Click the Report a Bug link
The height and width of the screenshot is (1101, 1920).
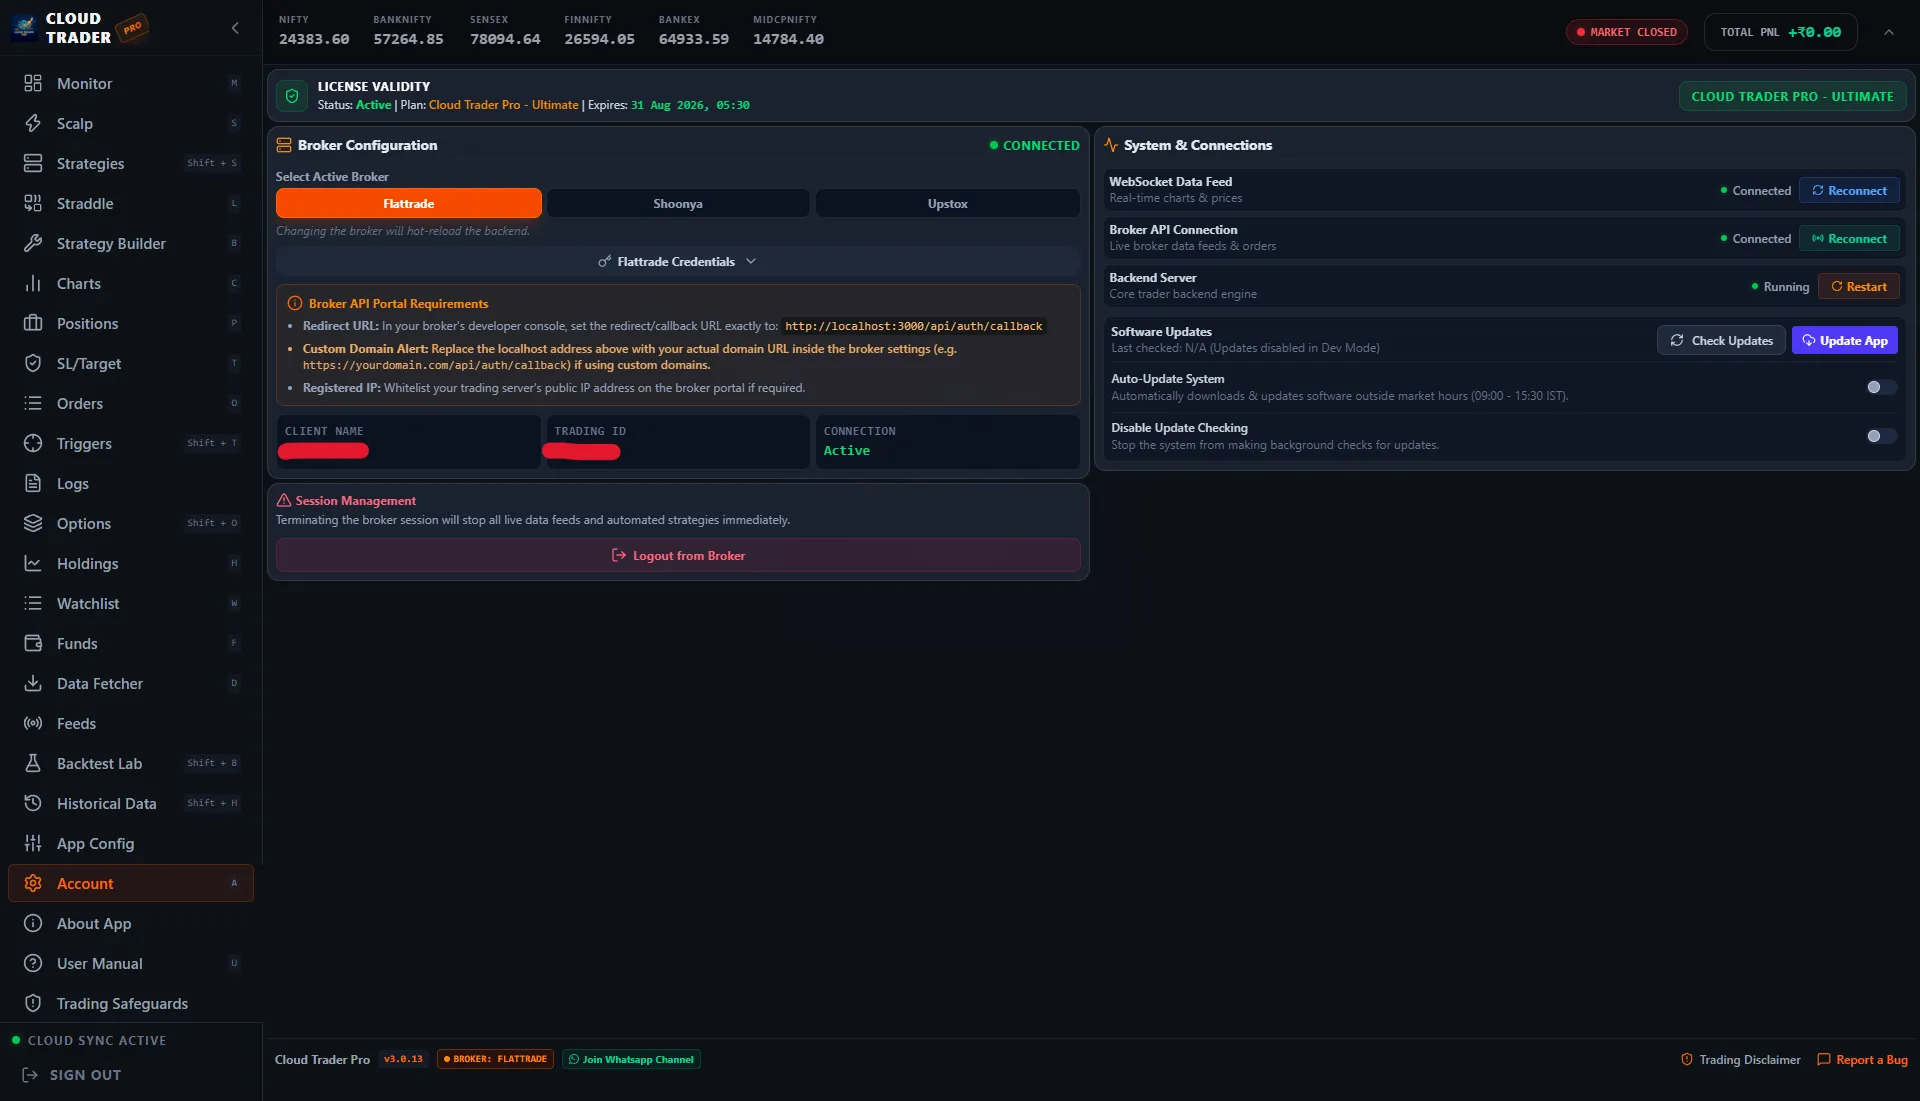point(1862,1059)
